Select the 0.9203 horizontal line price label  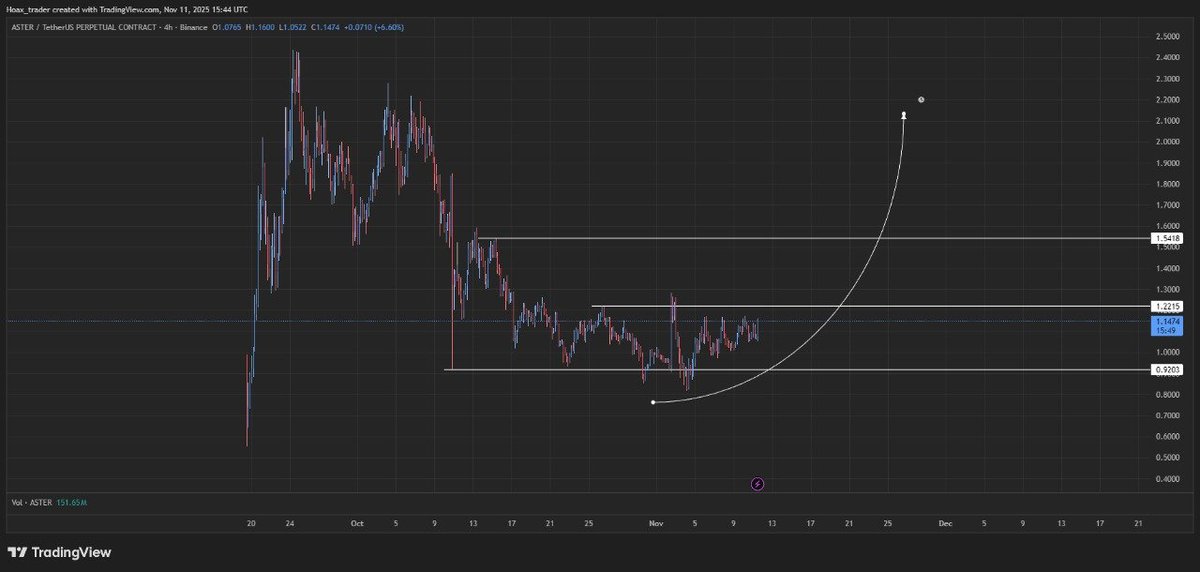1167,370
